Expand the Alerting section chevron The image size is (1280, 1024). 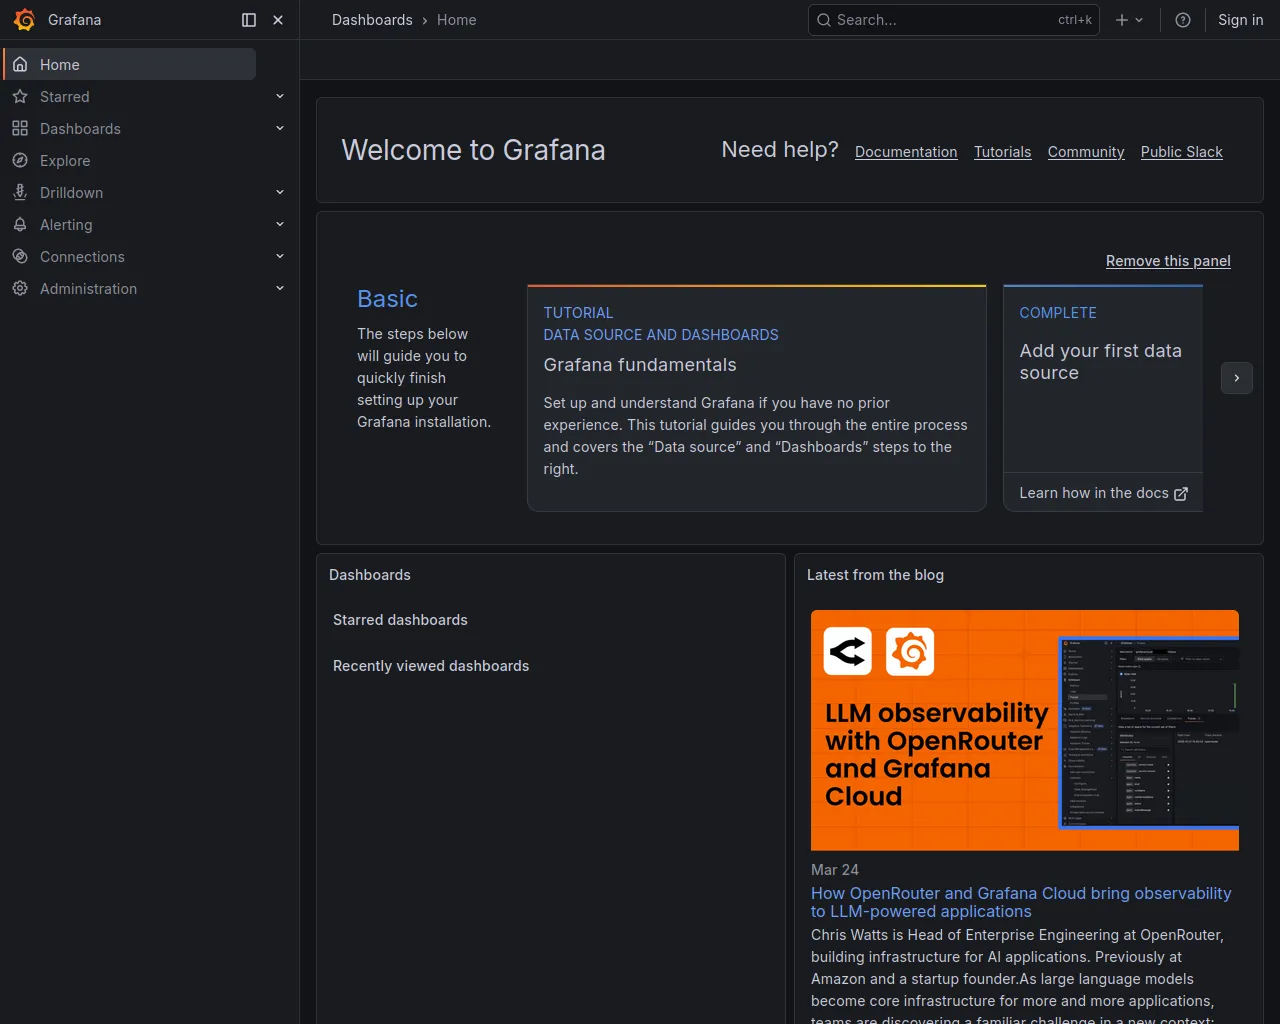tap(279, 224)
